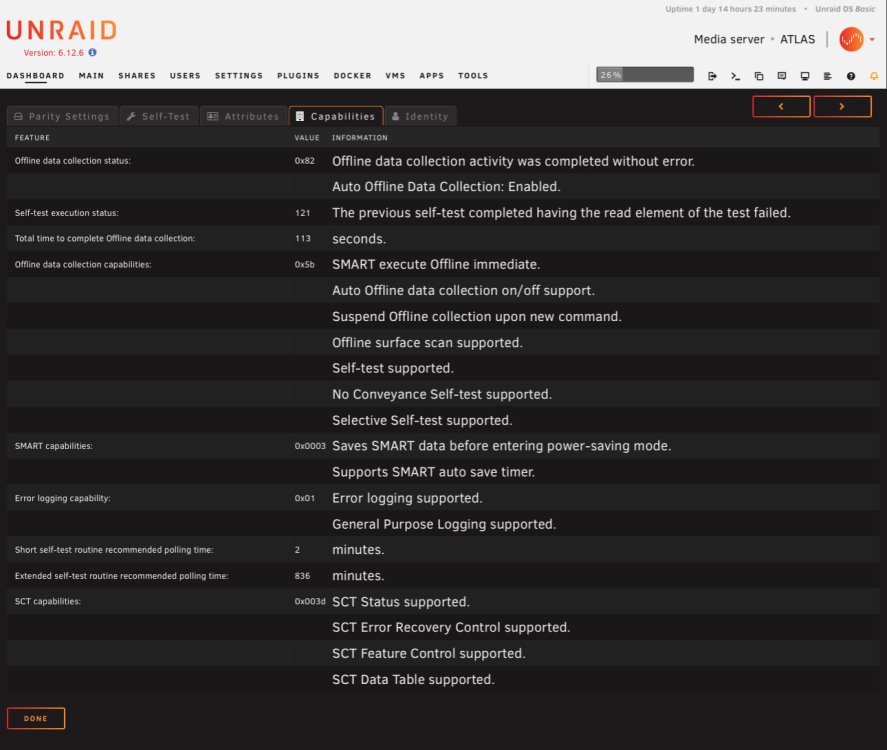This screenshot has height=750, width=887.
Task: Click the Unraid account avatar icon
Action: tap(851, 40)
